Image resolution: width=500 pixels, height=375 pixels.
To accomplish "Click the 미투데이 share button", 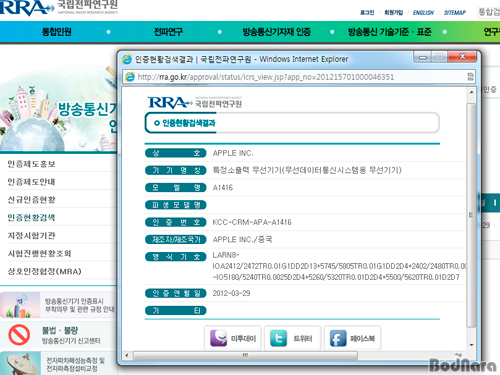I will point(232,338).
